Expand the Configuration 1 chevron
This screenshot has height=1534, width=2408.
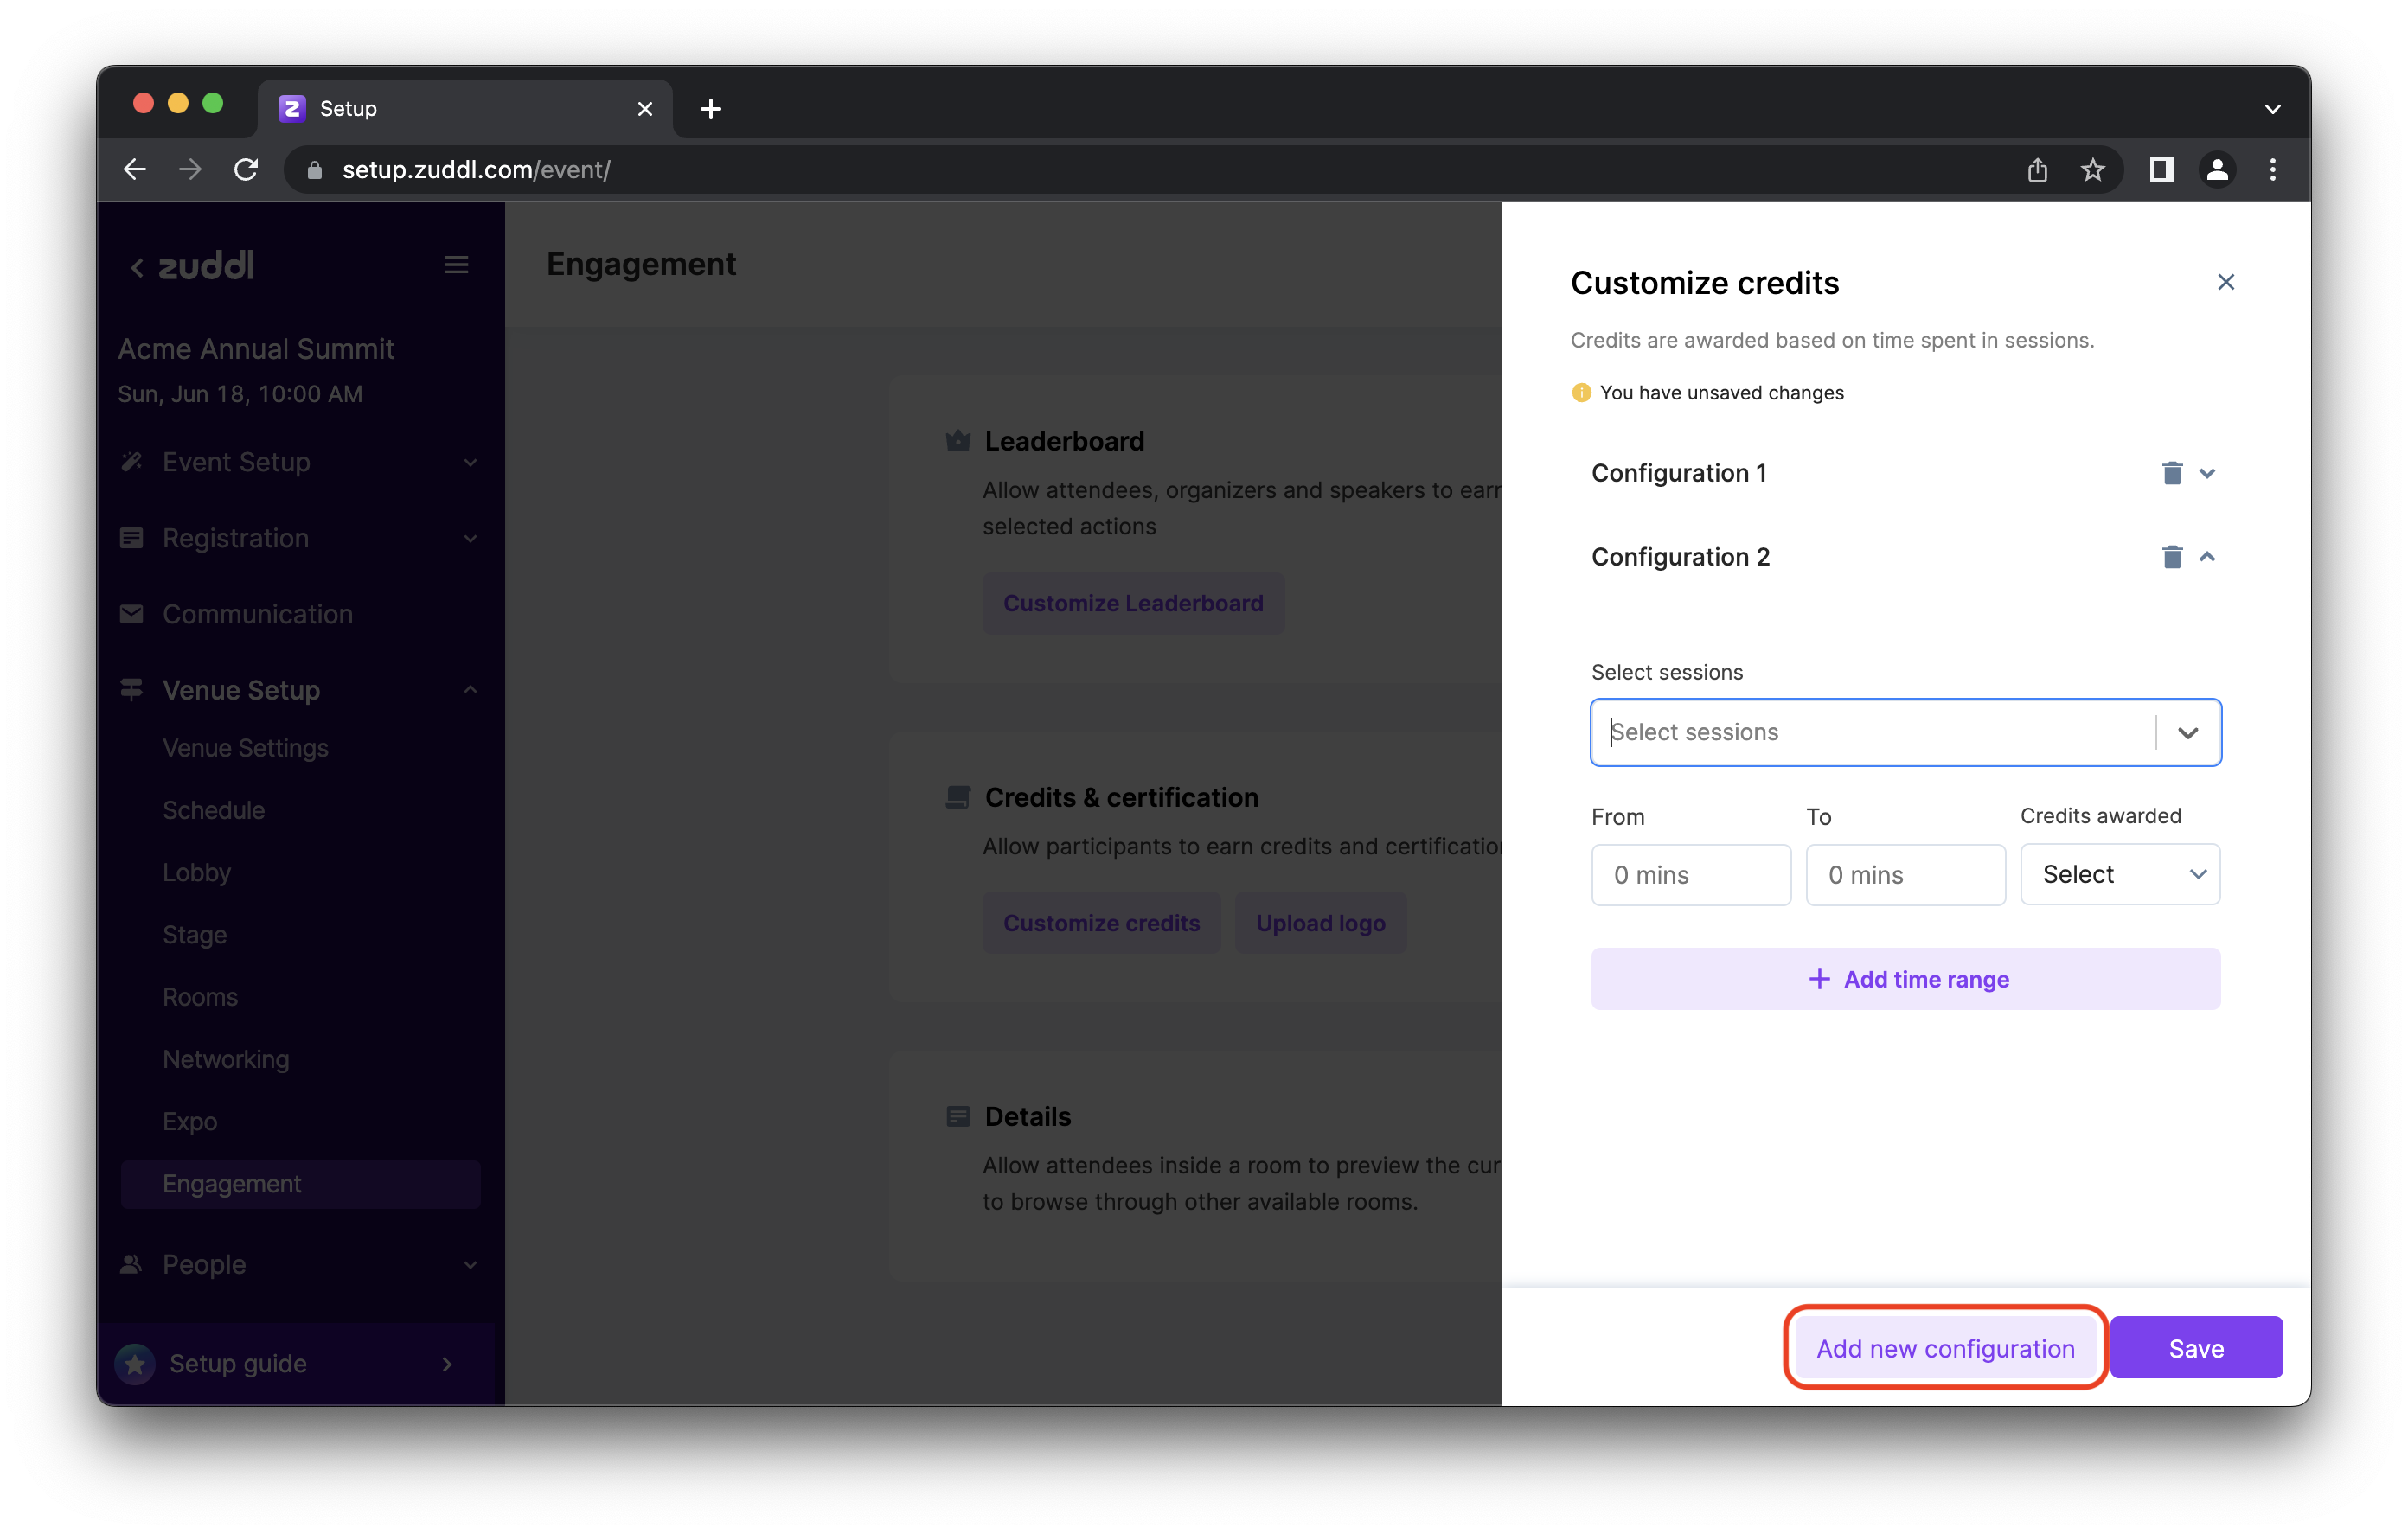tap(2209, 472)
